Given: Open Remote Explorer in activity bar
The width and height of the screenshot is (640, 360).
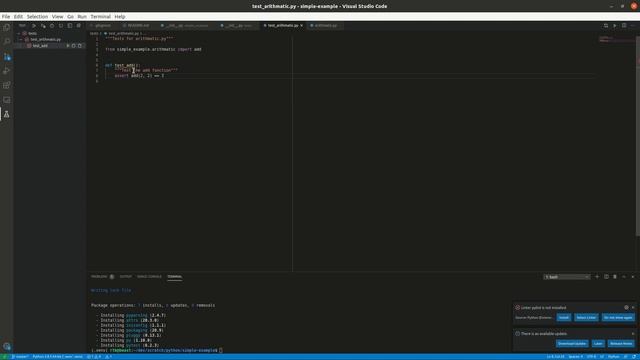Looking at the screenshot, I should (7, 100).
